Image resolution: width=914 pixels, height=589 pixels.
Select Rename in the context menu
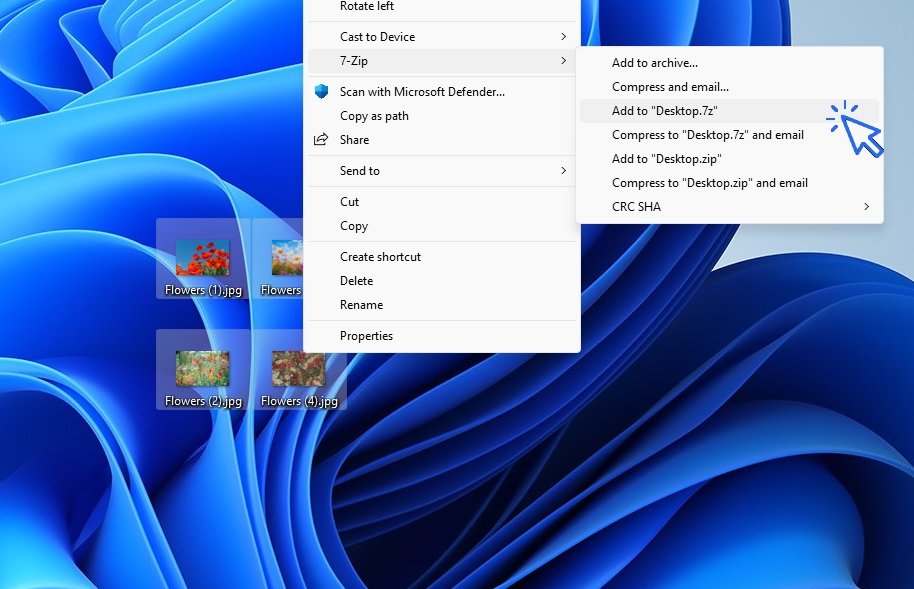tap(361, 305)
